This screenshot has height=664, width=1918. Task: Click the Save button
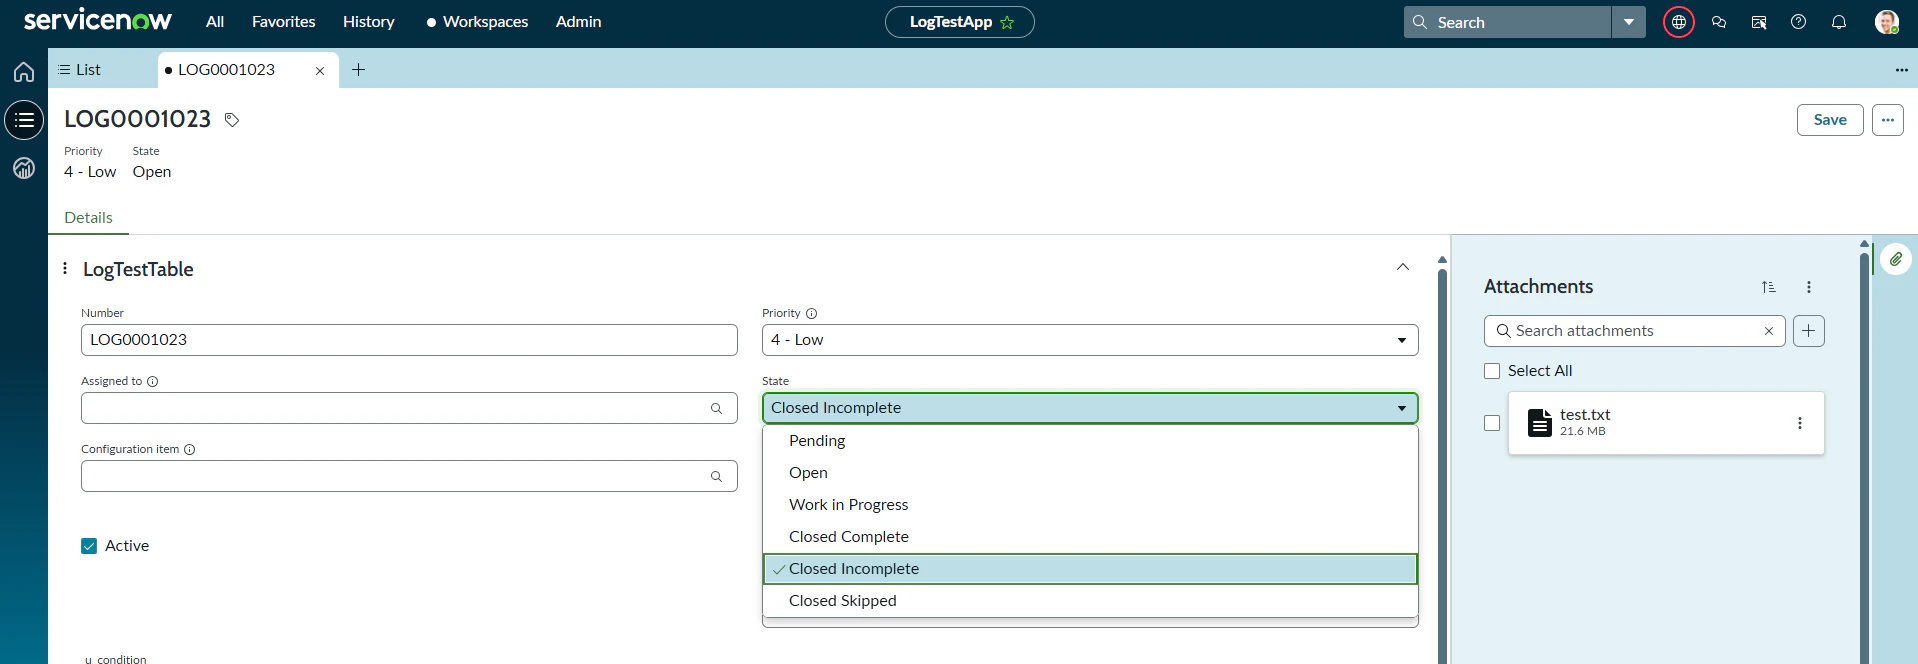(x=1830, y=120)
